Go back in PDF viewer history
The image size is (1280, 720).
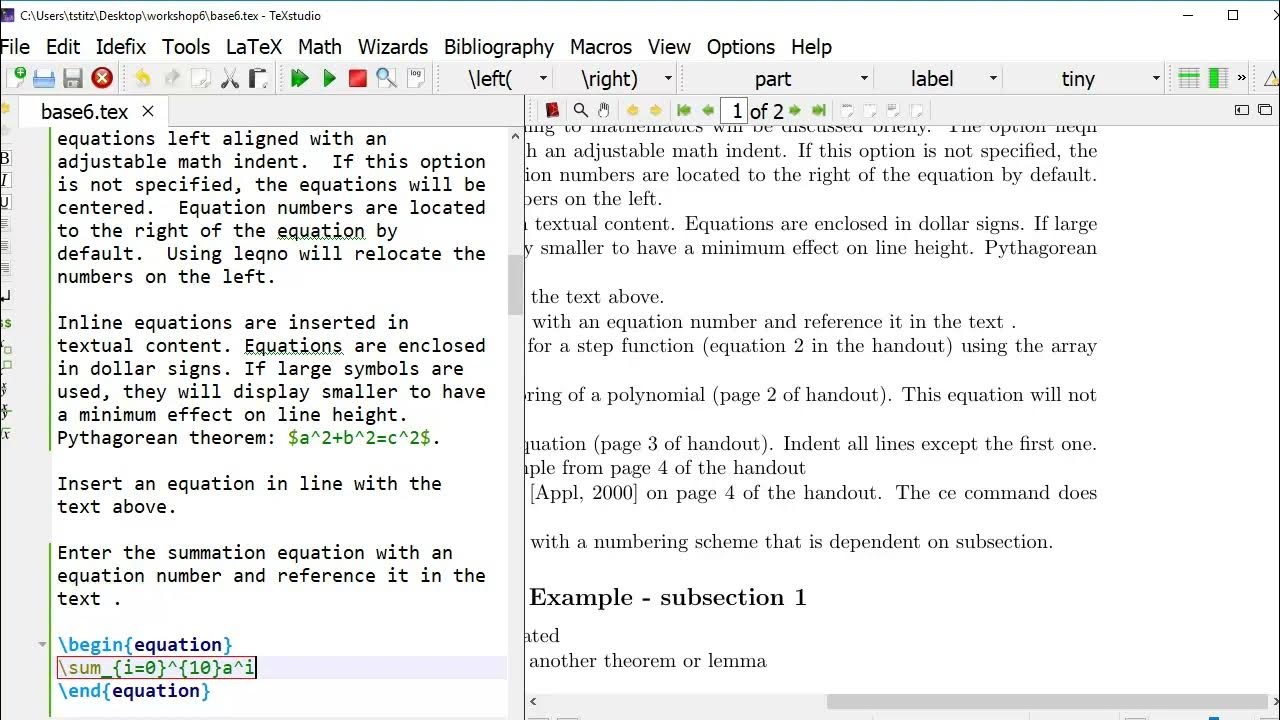632,110
